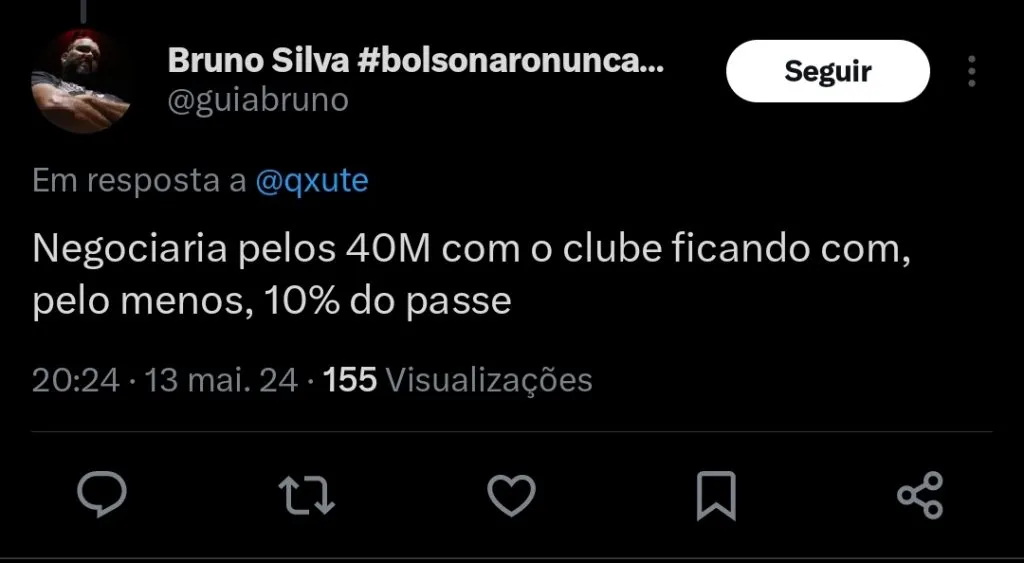Screen dimensions: 1024x563
Task: Click the date 13 mai. 24
Action: pyautogui.click(x=221, y=380)
